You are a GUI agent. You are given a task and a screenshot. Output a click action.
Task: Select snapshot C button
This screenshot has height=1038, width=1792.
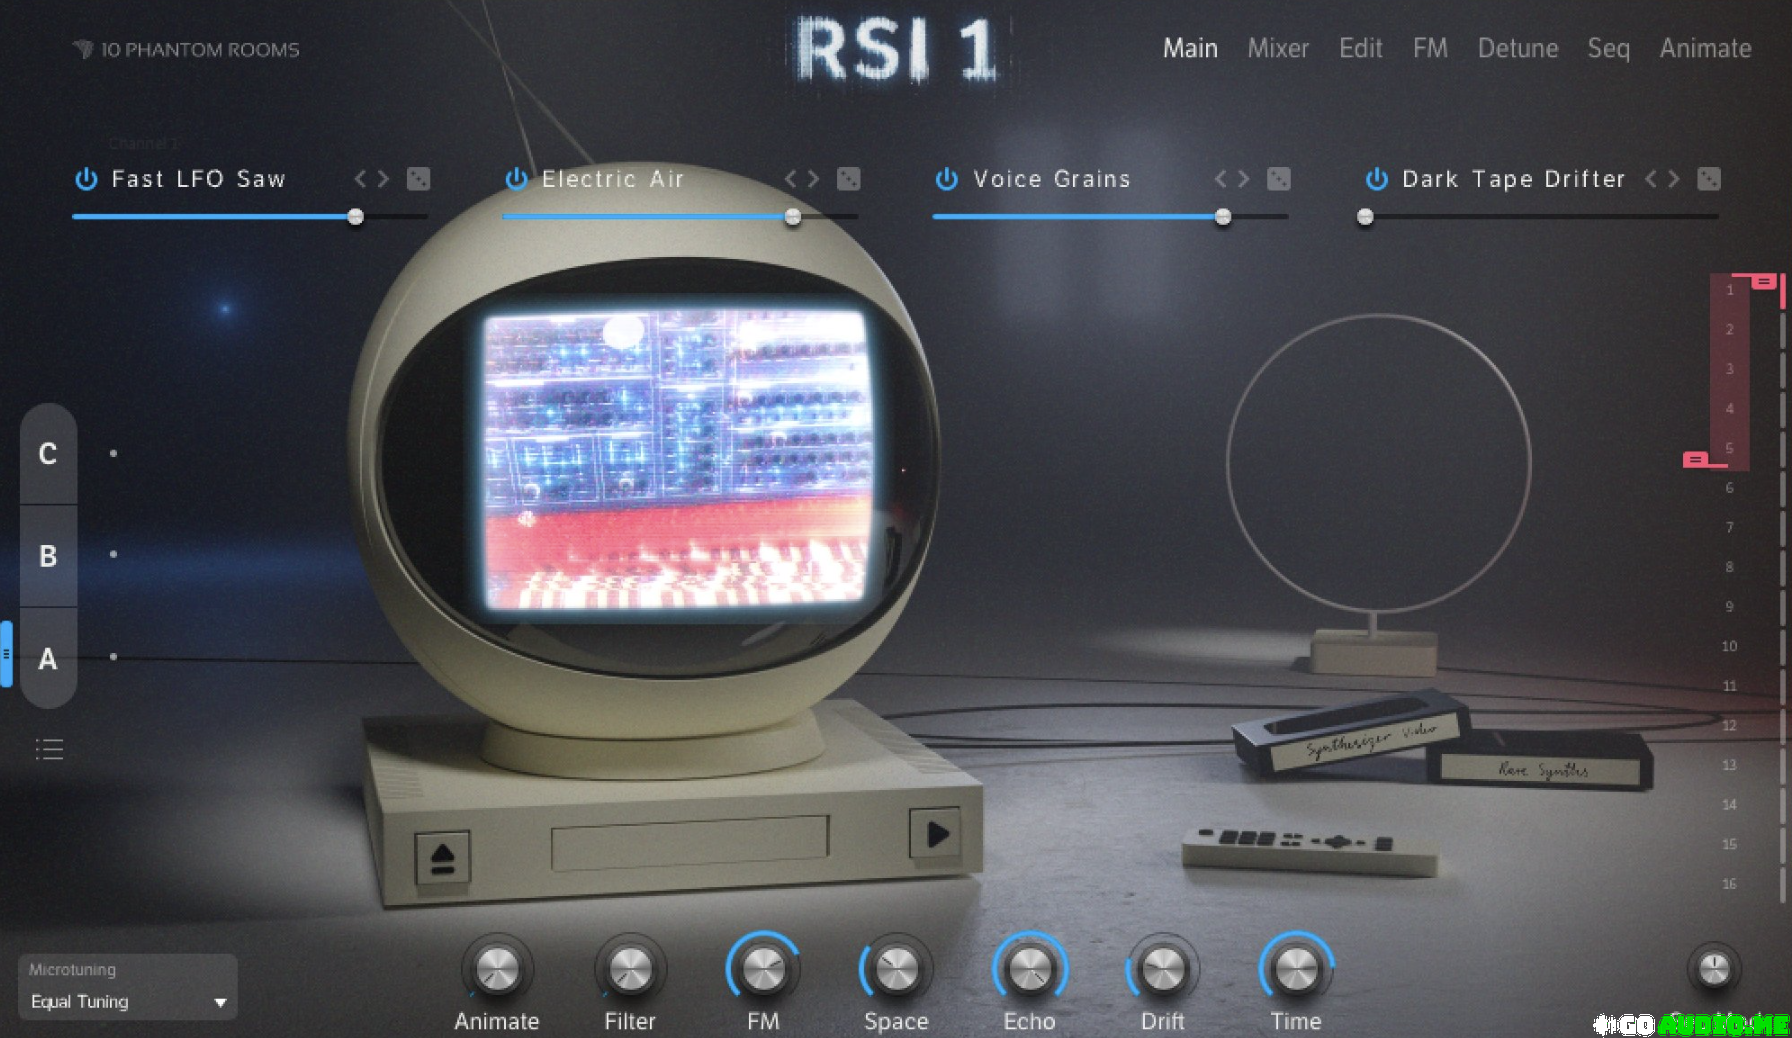[48, 454]
